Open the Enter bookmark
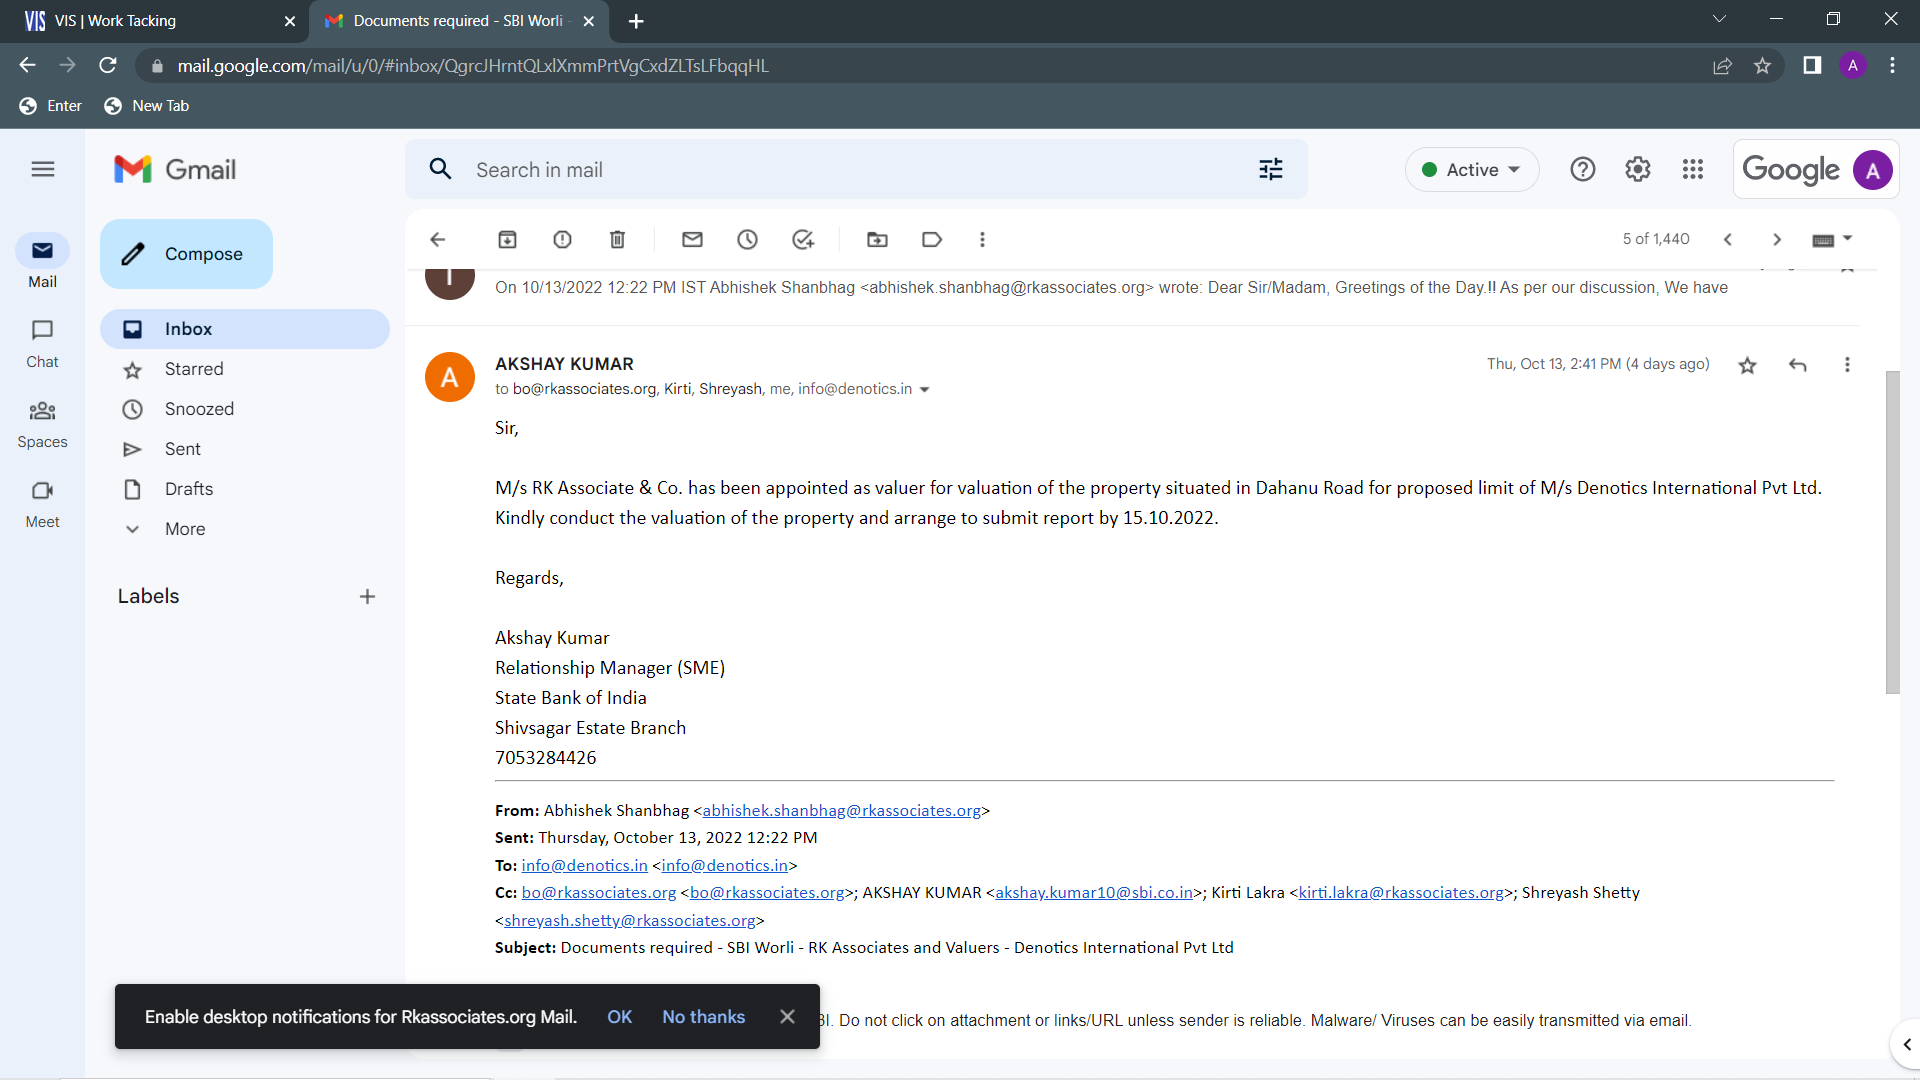 pos(51,106)
